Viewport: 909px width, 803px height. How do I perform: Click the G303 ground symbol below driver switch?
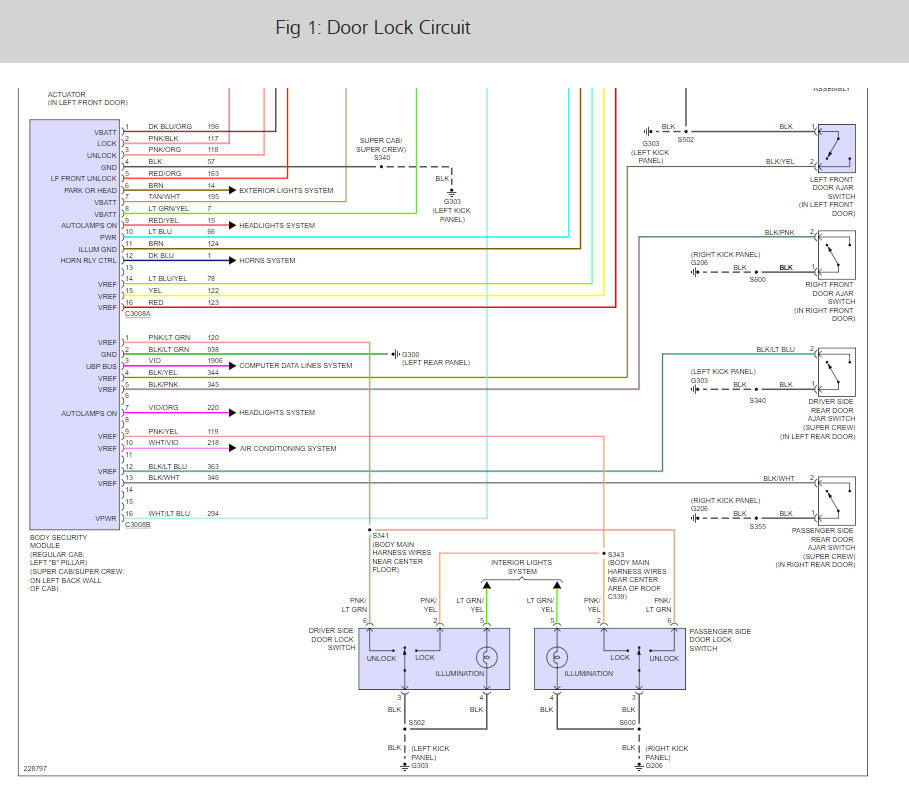click(x=405, y=766)
